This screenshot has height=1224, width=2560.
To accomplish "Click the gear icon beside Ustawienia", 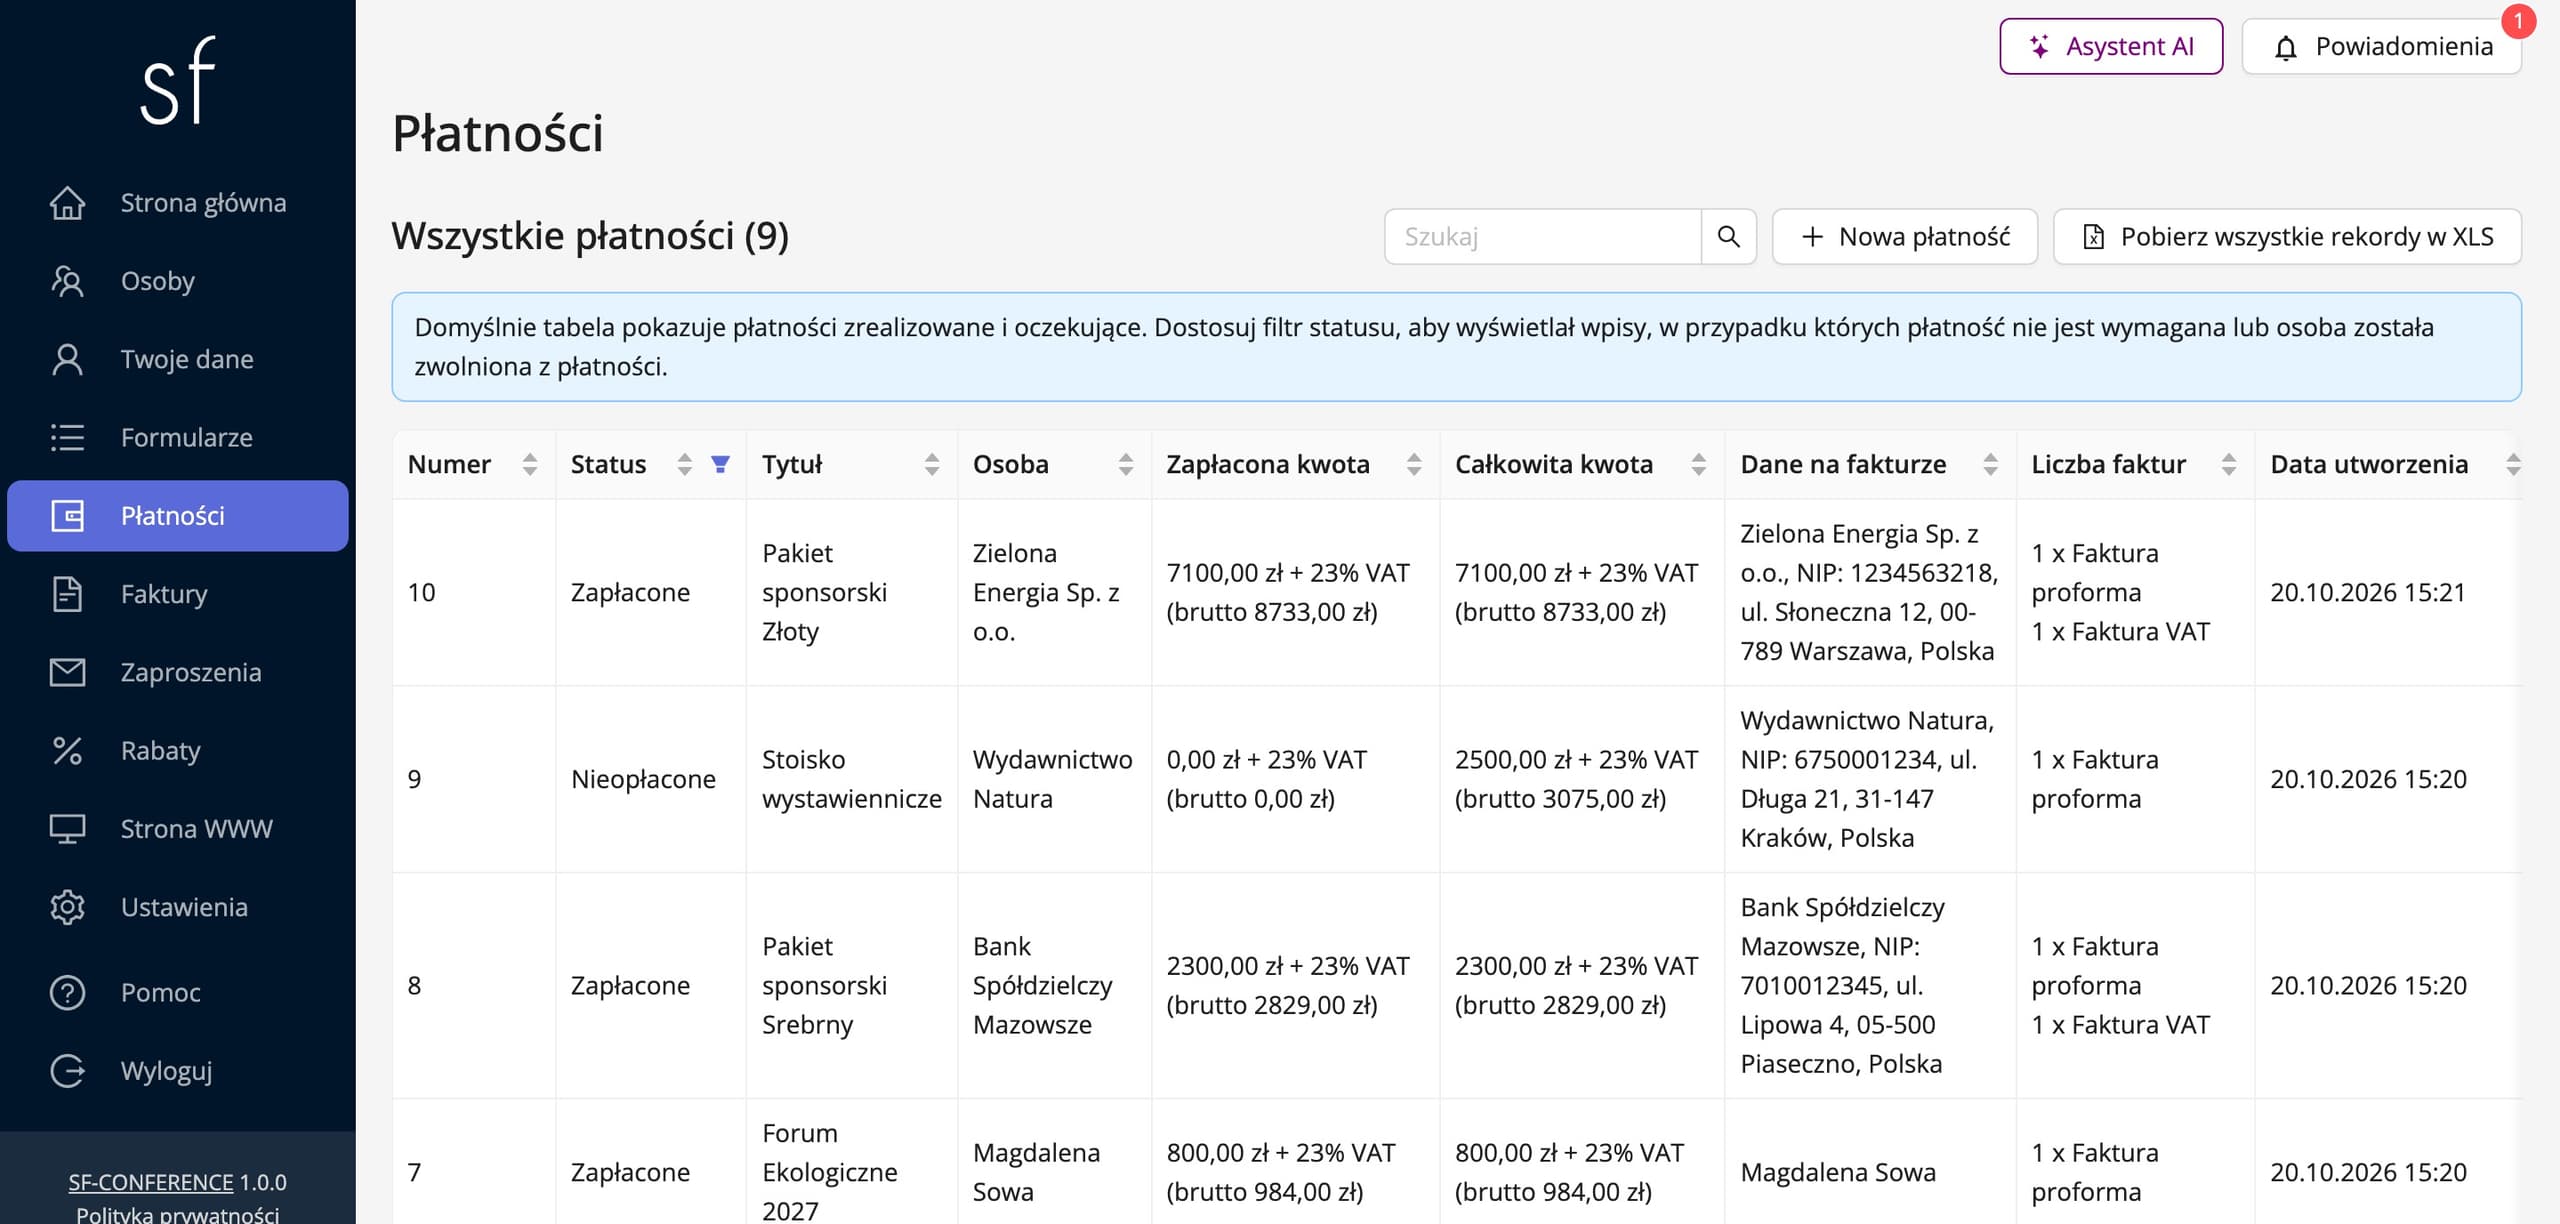I will pyautogui.click(x=67, y=907).
